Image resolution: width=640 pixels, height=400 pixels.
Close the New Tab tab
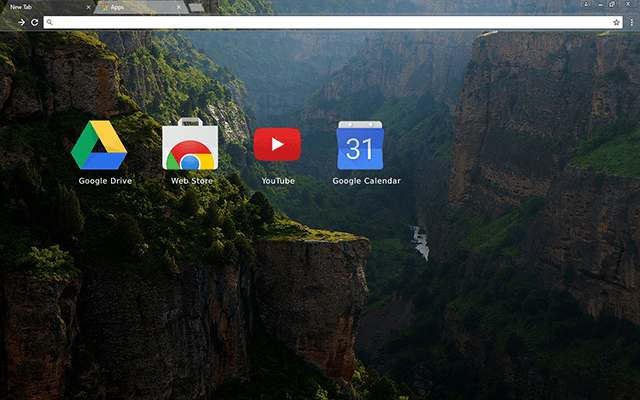(88, 6)
